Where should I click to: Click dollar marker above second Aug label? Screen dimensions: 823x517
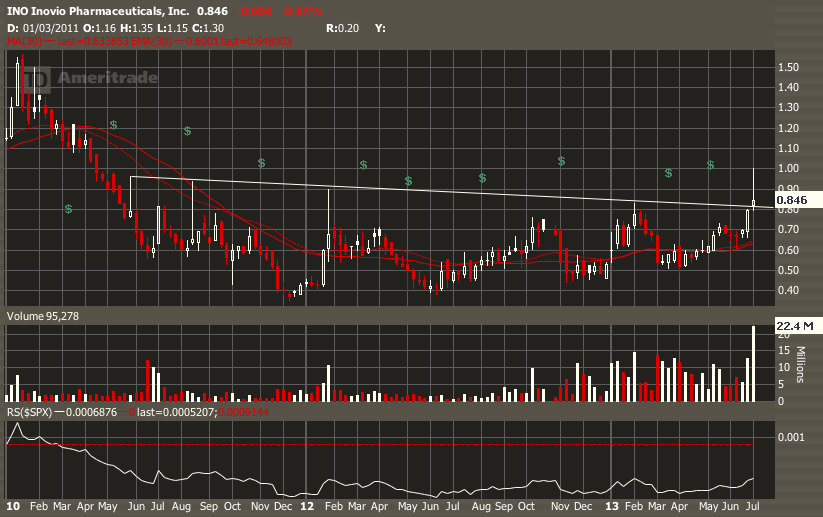pyautogui.click(x=482, y=177)
